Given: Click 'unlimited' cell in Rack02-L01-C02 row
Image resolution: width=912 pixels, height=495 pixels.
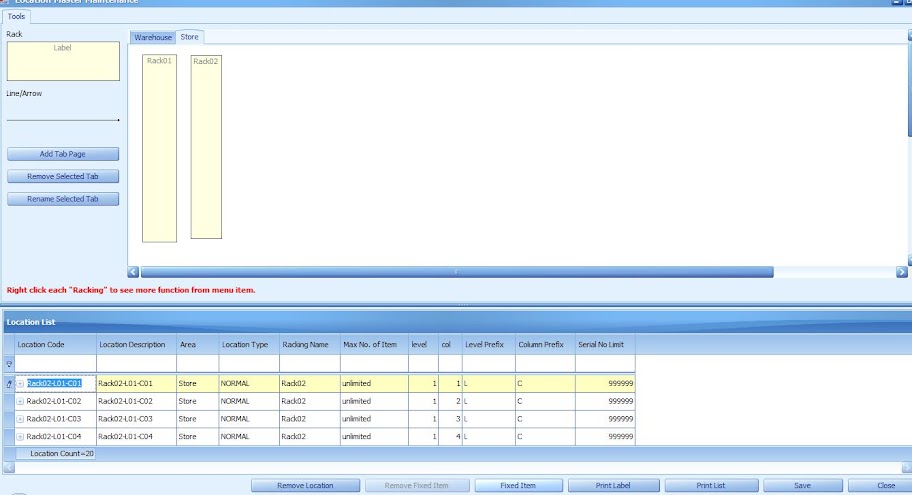Looking at the screenshot, I should 375,401.
